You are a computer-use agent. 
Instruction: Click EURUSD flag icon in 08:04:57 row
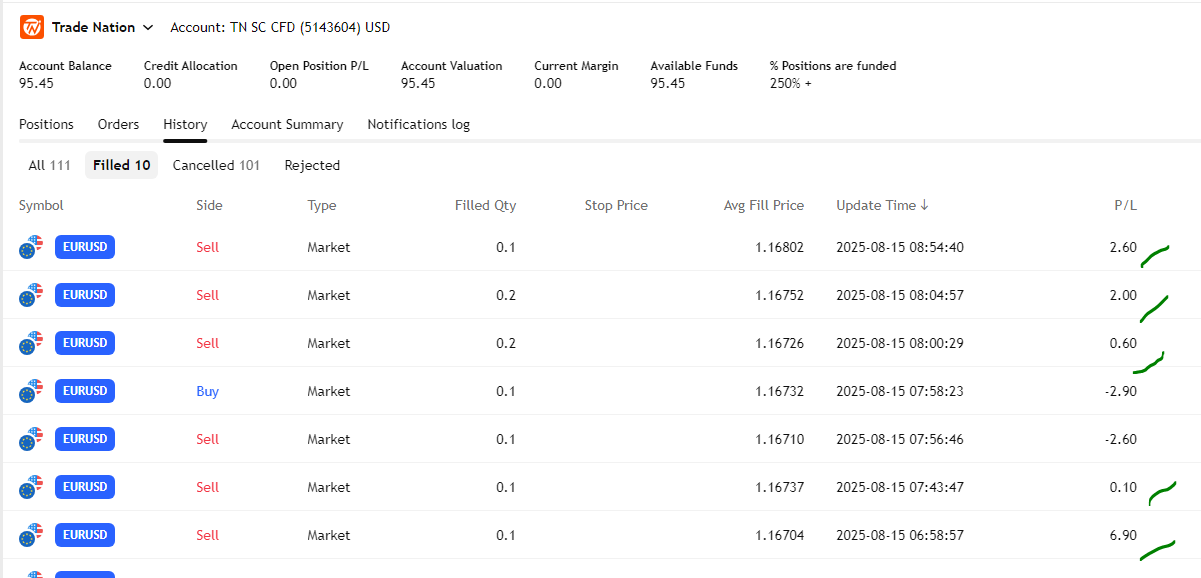pyautogui.click(x=32, y=295)
